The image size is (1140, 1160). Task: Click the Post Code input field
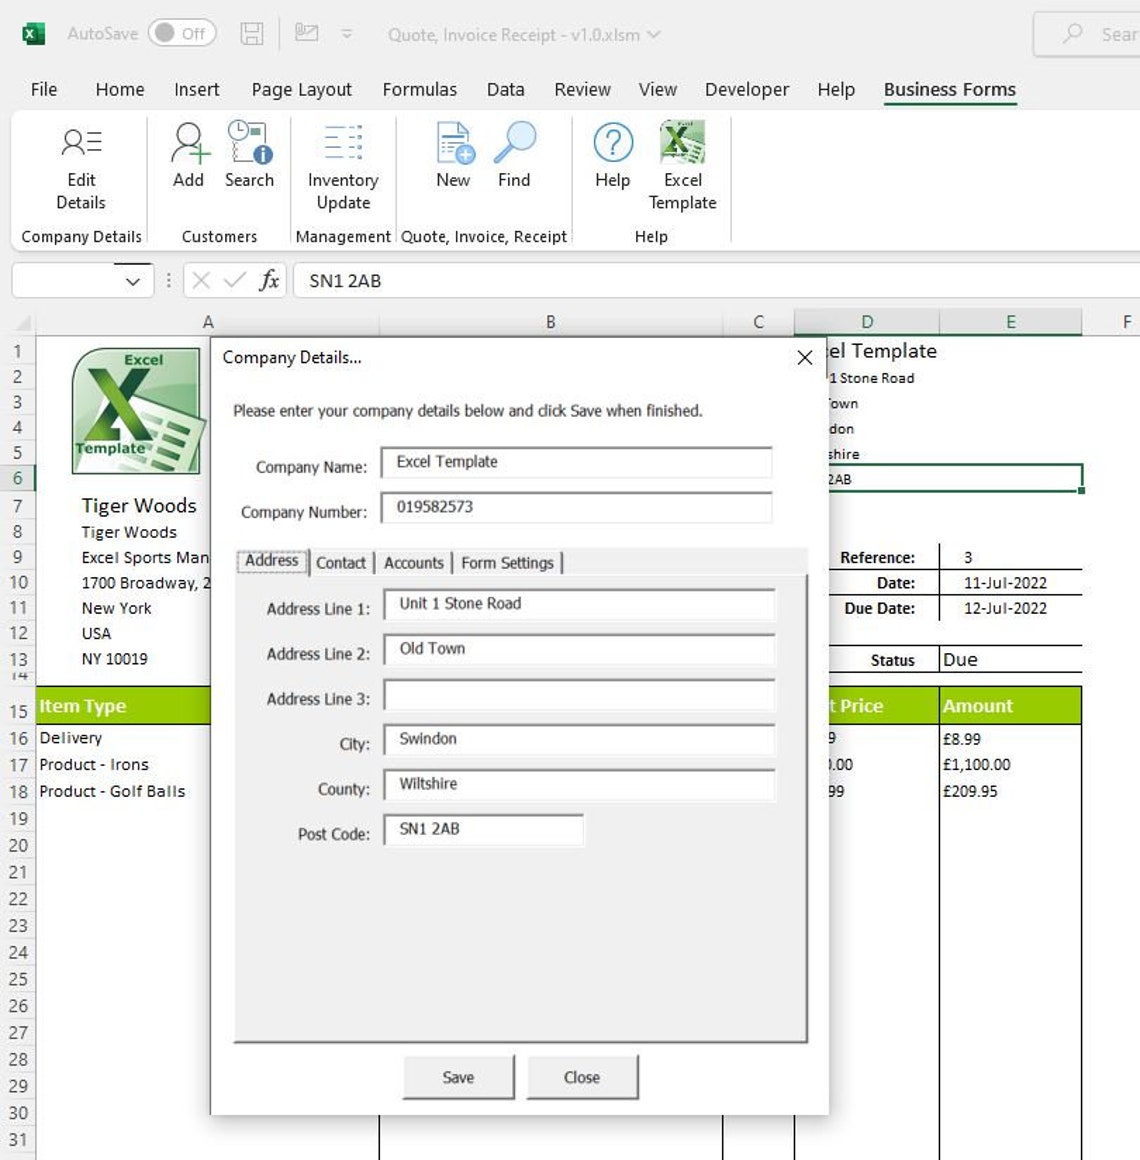(x=484, y=830)
